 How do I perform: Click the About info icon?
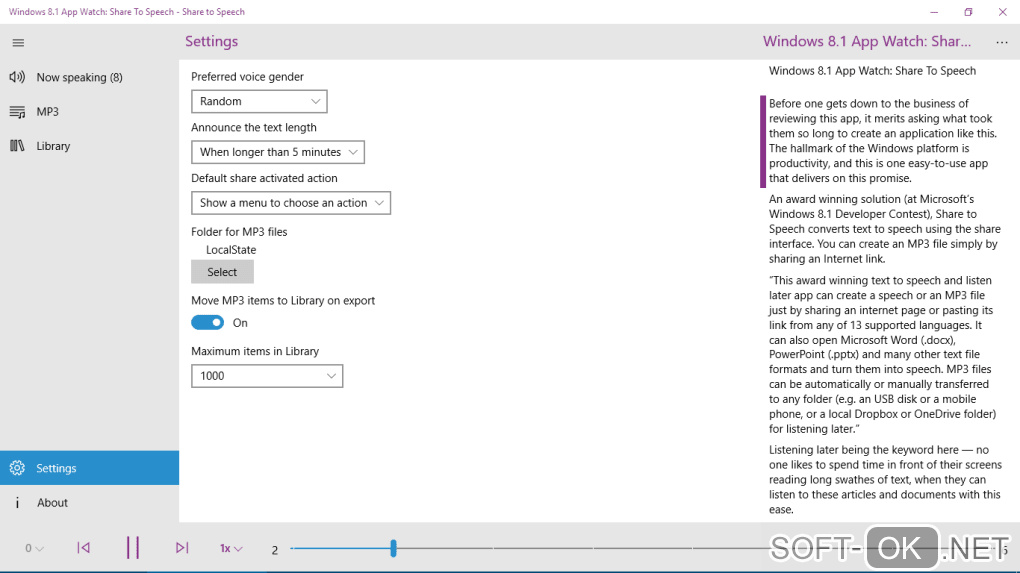point(17,502)
